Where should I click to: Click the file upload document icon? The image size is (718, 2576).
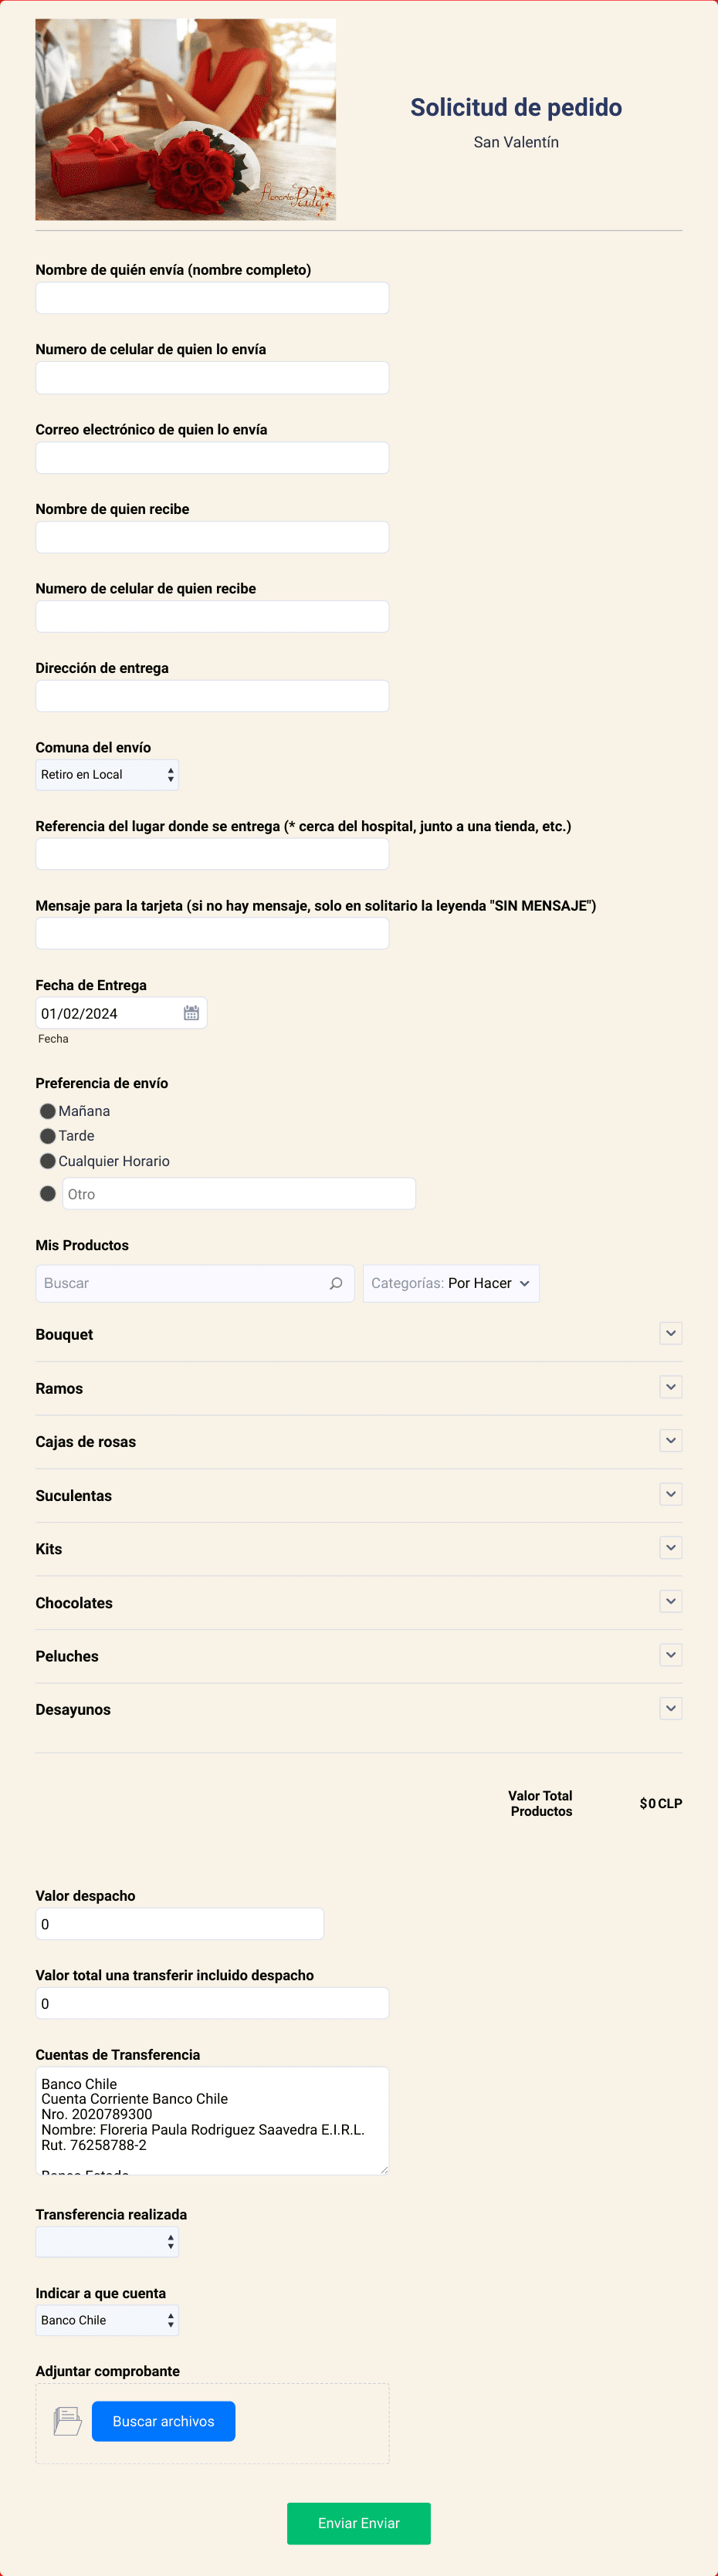[67, 2421]
